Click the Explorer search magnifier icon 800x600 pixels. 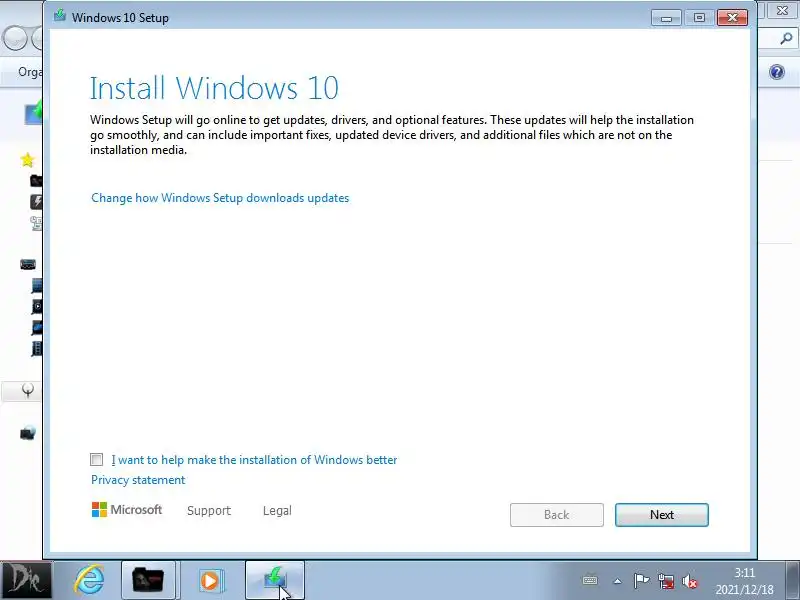coord(786,38)
